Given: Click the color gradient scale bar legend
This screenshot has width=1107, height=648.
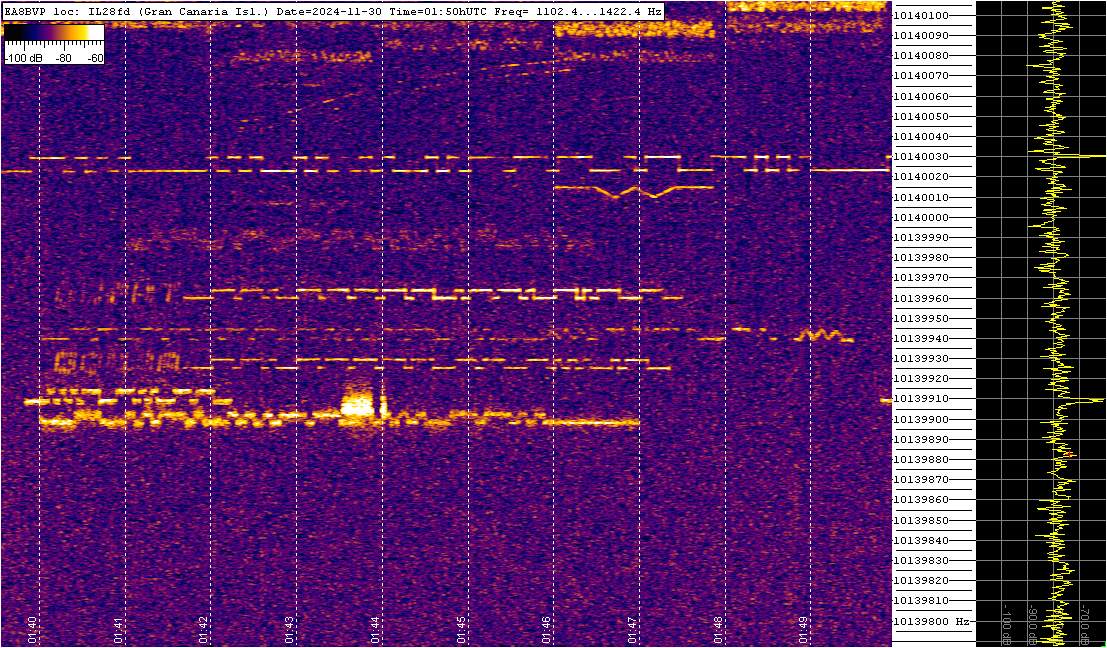Looking at the screenshot, I should coord(54,34).
